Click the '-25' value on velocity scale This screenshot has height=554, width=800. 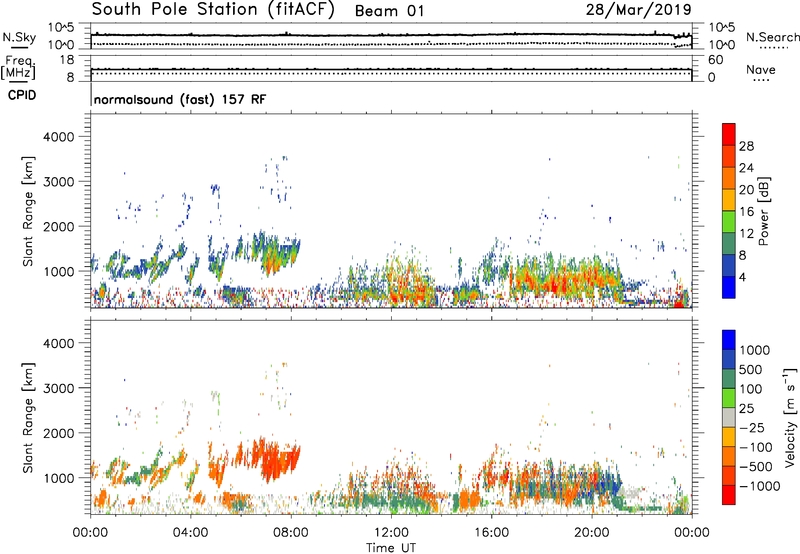click(751, 428)
